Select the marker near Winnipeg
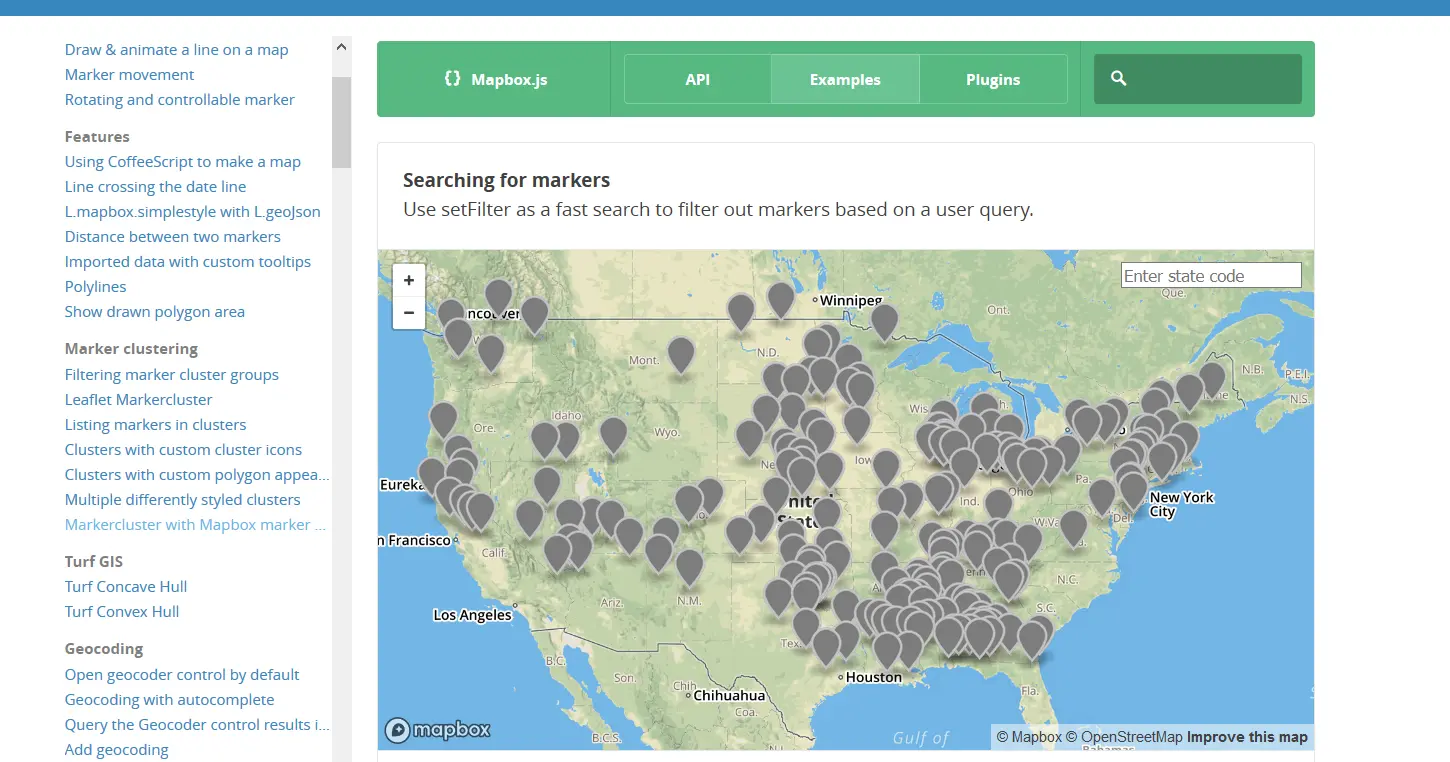This screenshot has width=1450, height=762. 781,298
